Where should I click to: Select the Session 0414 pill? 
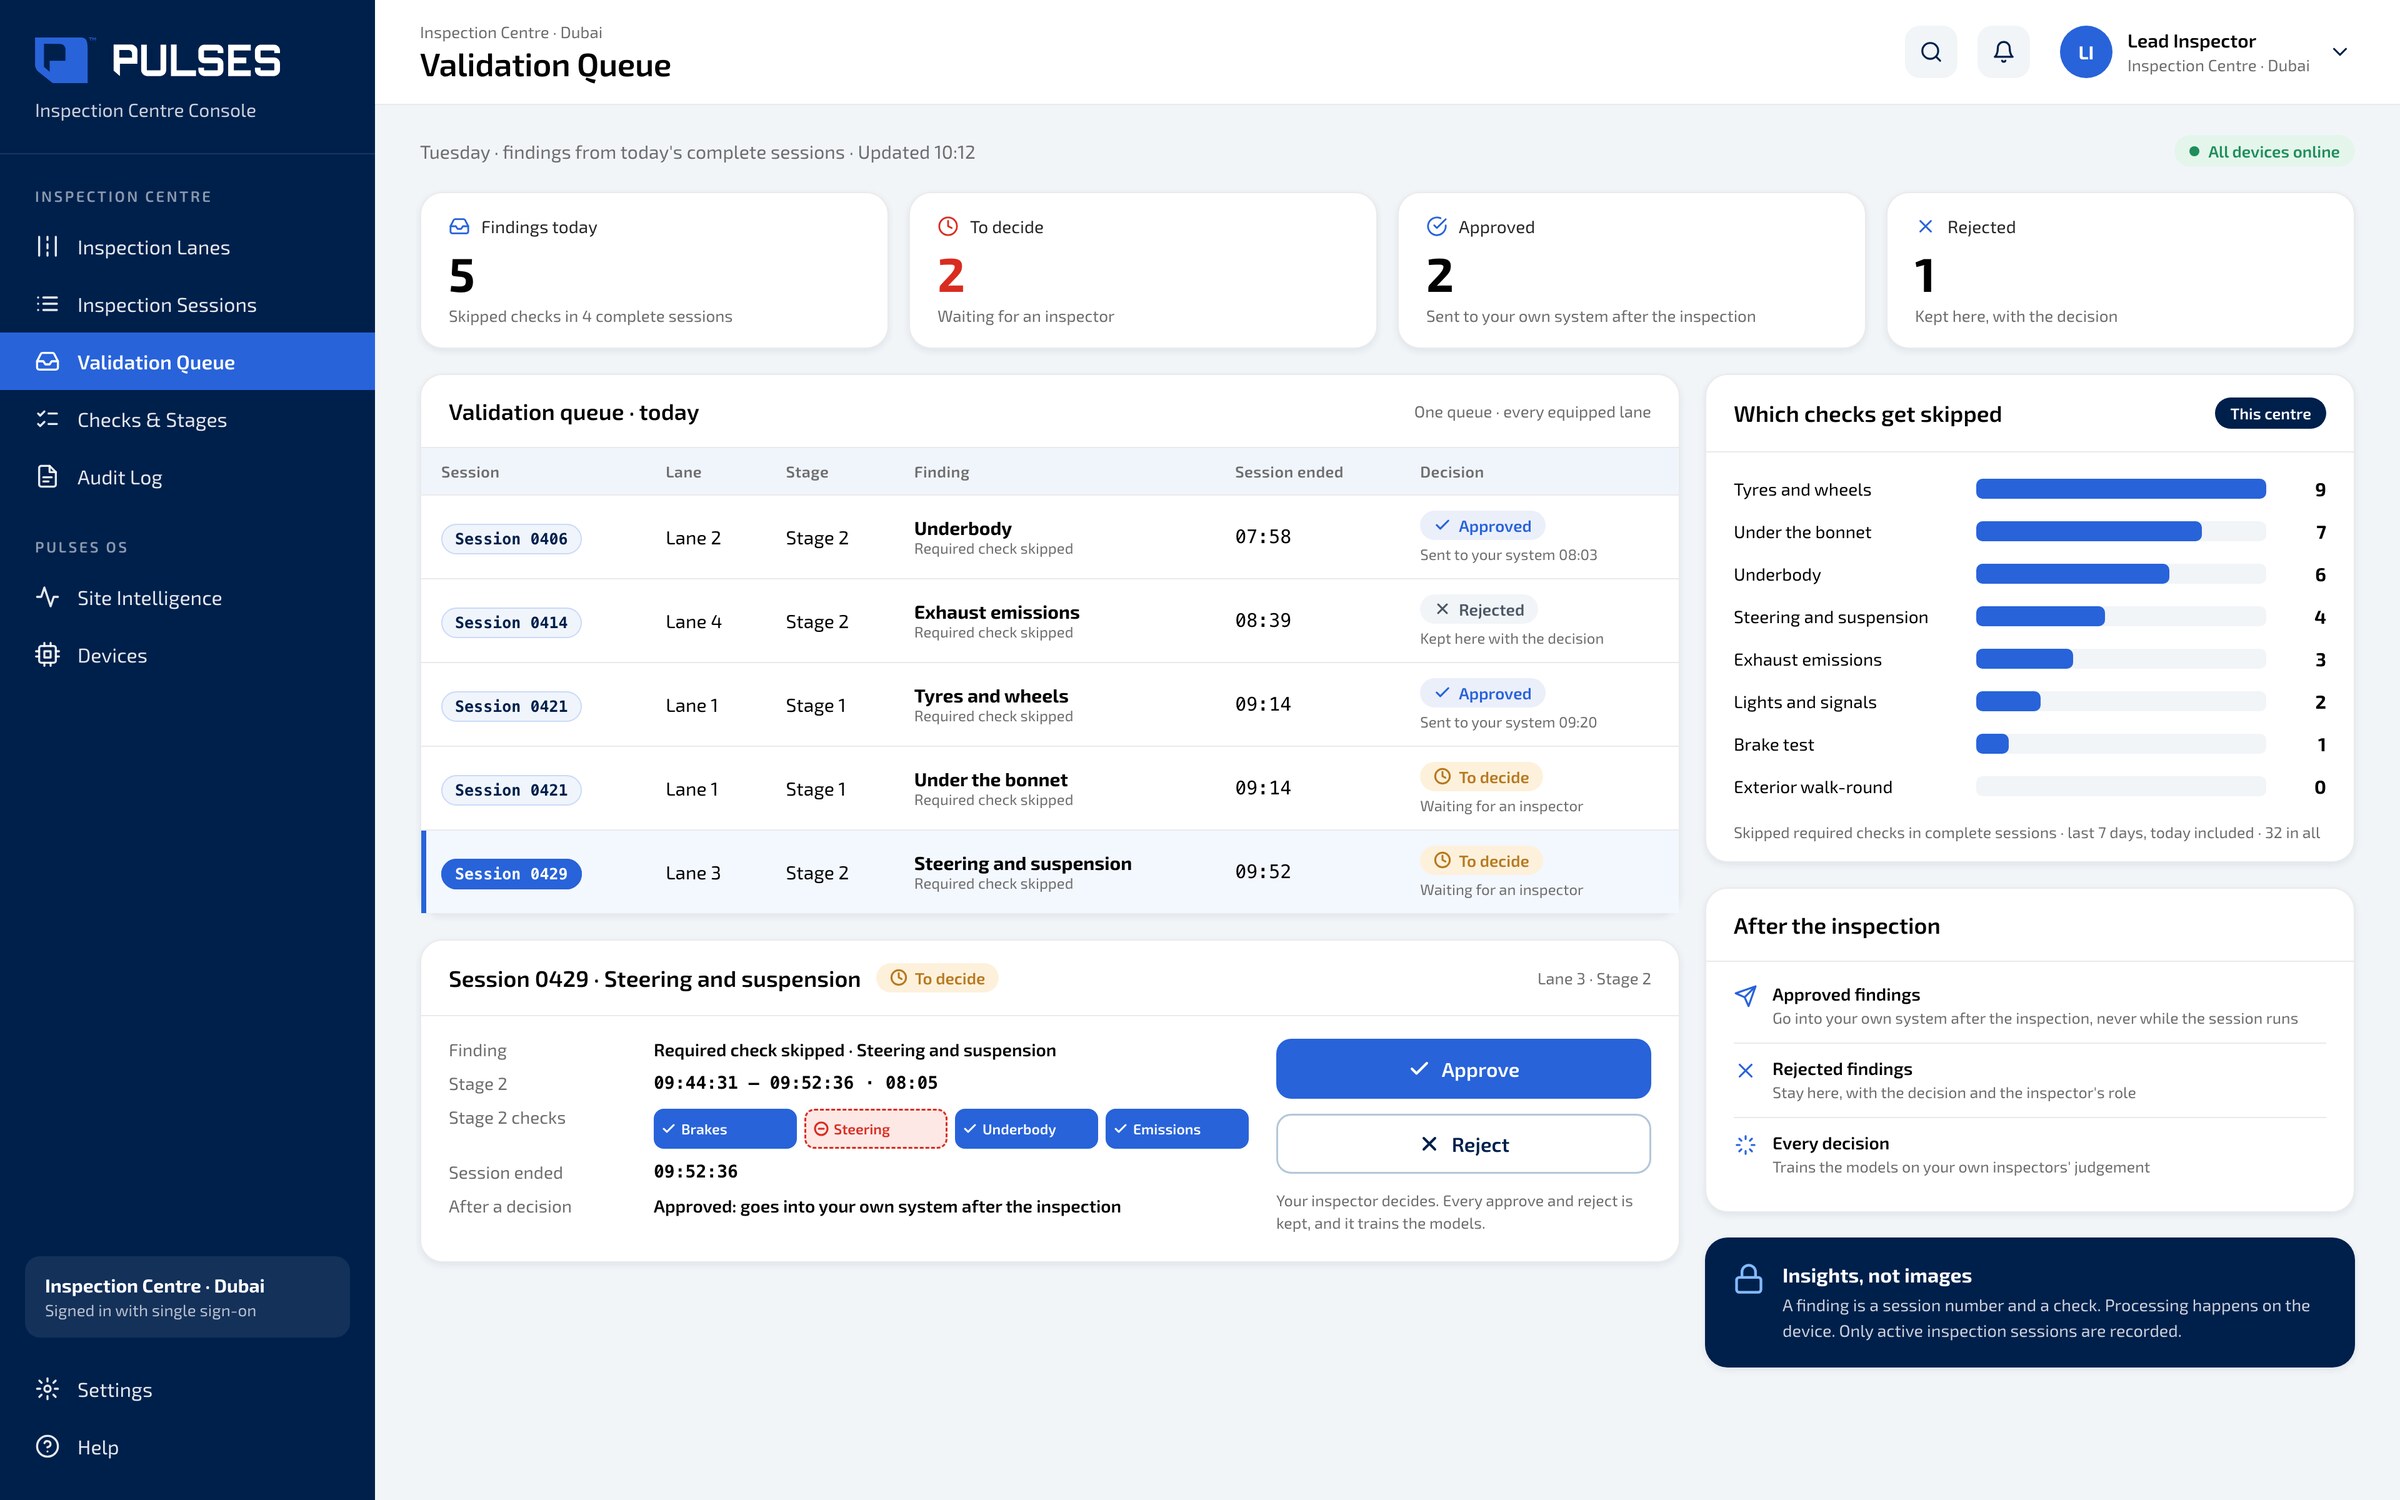click(511, 622)
